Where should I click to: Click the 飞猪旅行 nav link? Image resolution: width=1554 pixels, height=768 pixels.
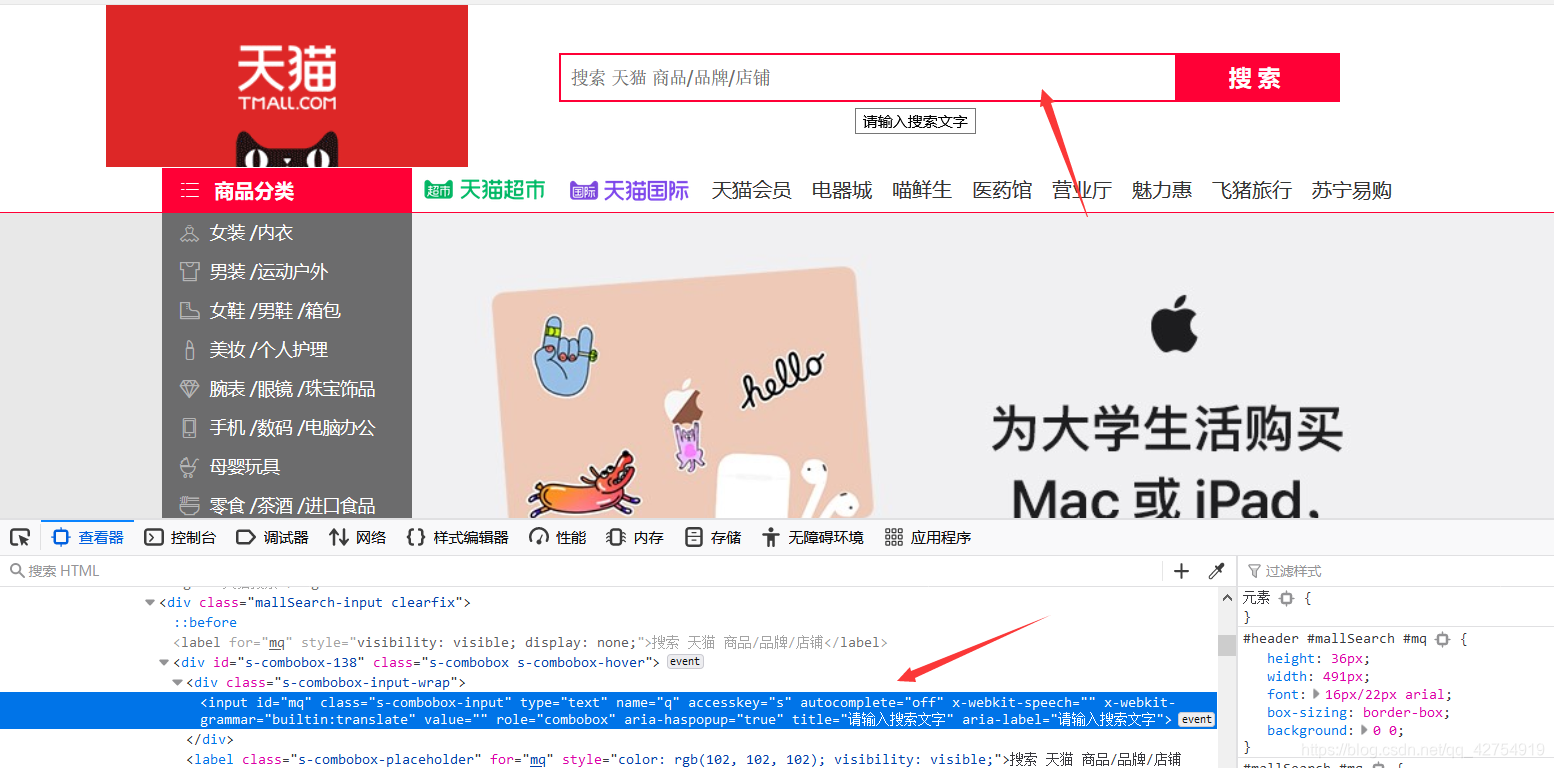(x=1252, y=190)
